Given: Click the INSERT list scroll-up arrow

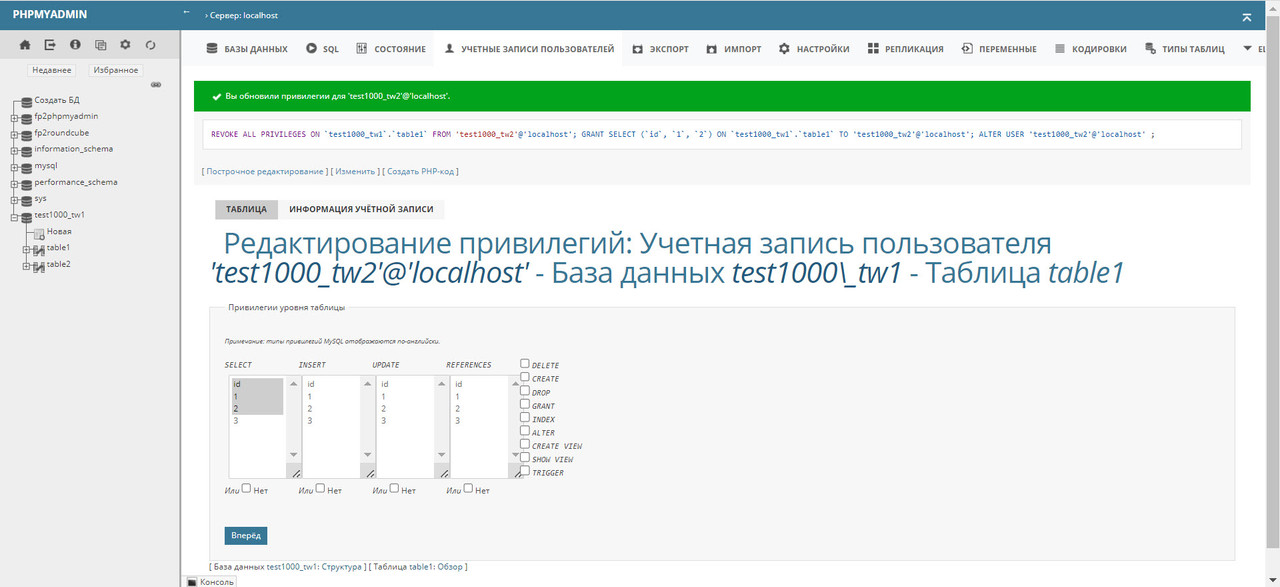Looking at the screenshot, I should [367, 382].
